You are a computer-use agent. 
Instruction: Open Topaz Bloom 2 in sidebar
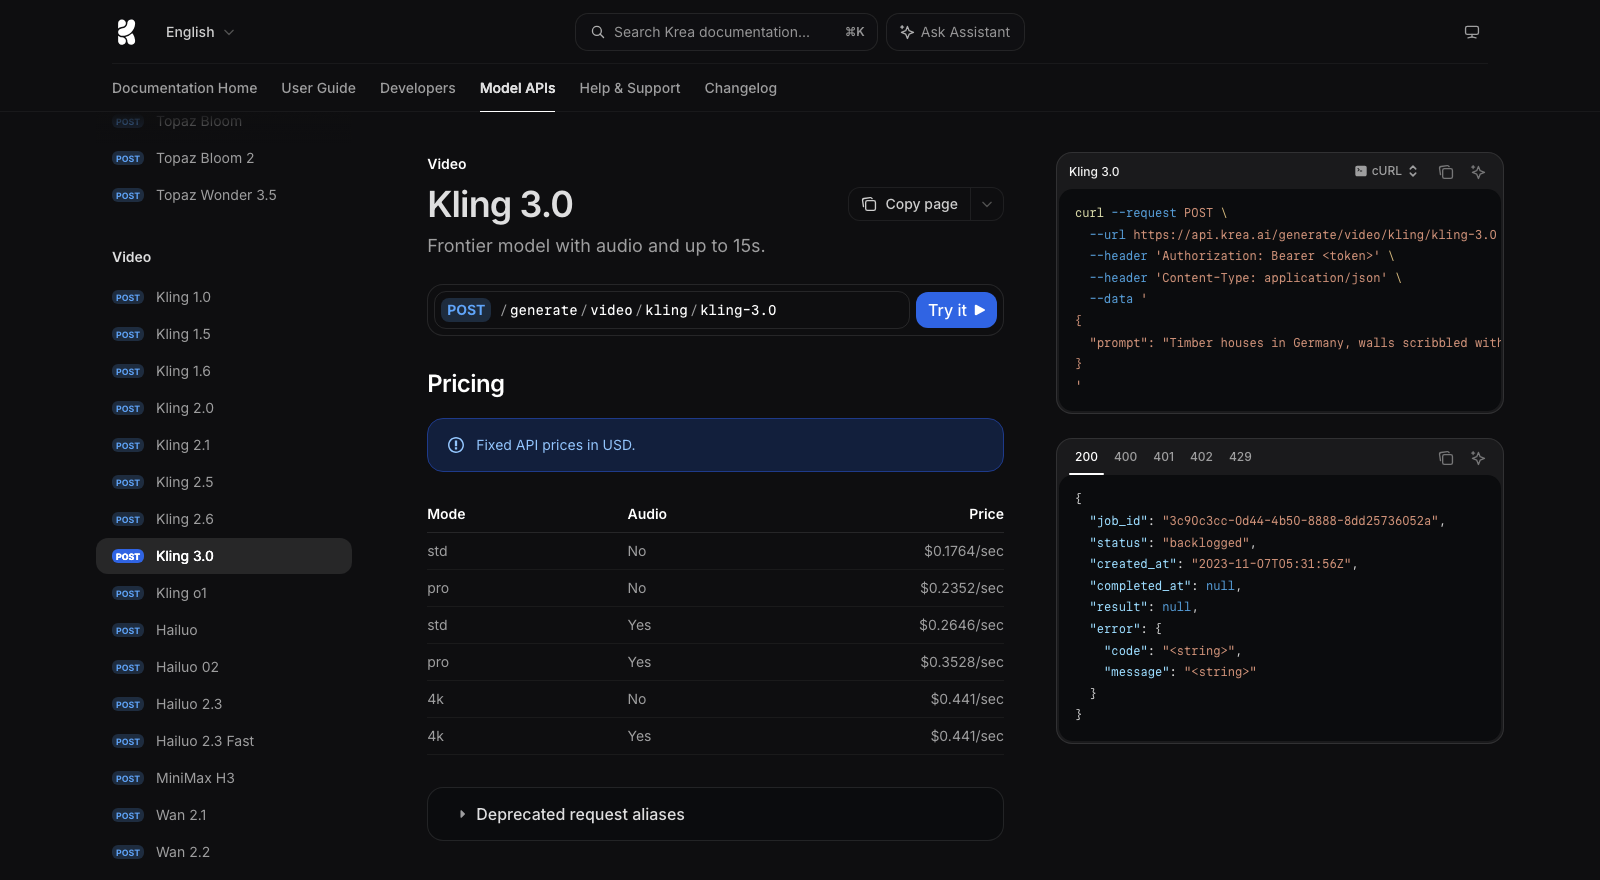[224, 158]
